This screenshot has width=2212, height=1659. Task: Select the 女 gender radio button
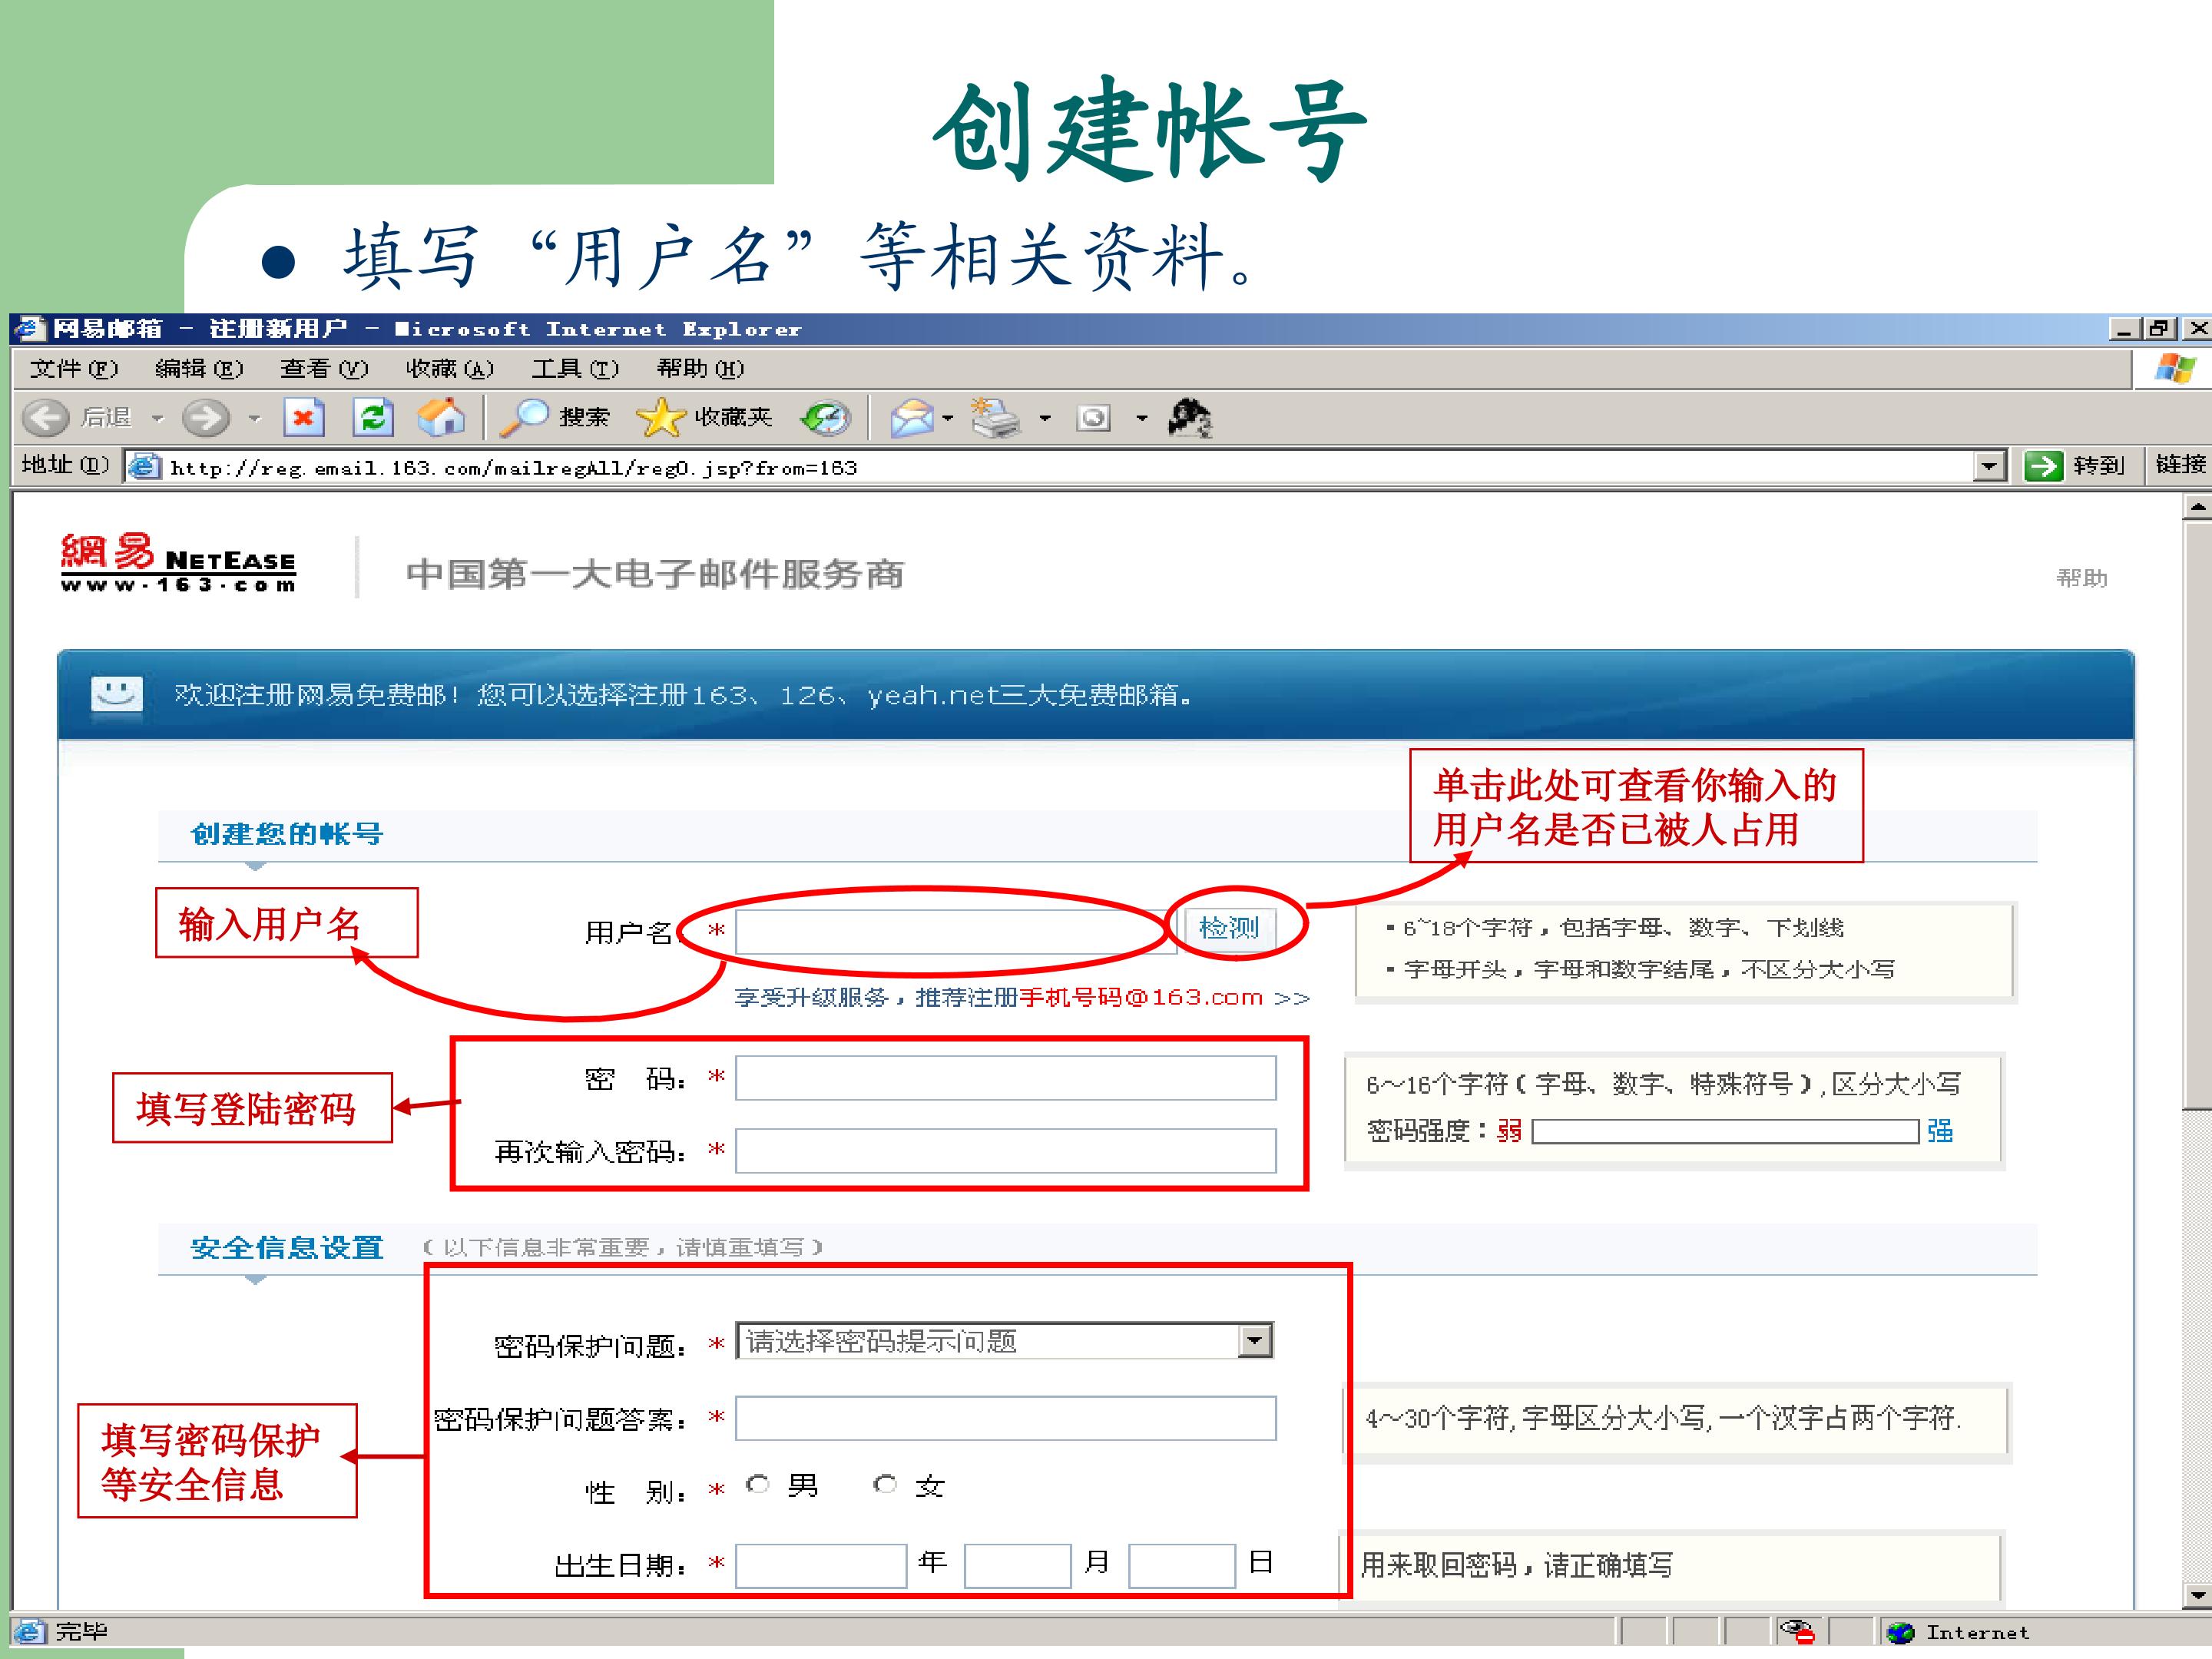[885, 1484]
